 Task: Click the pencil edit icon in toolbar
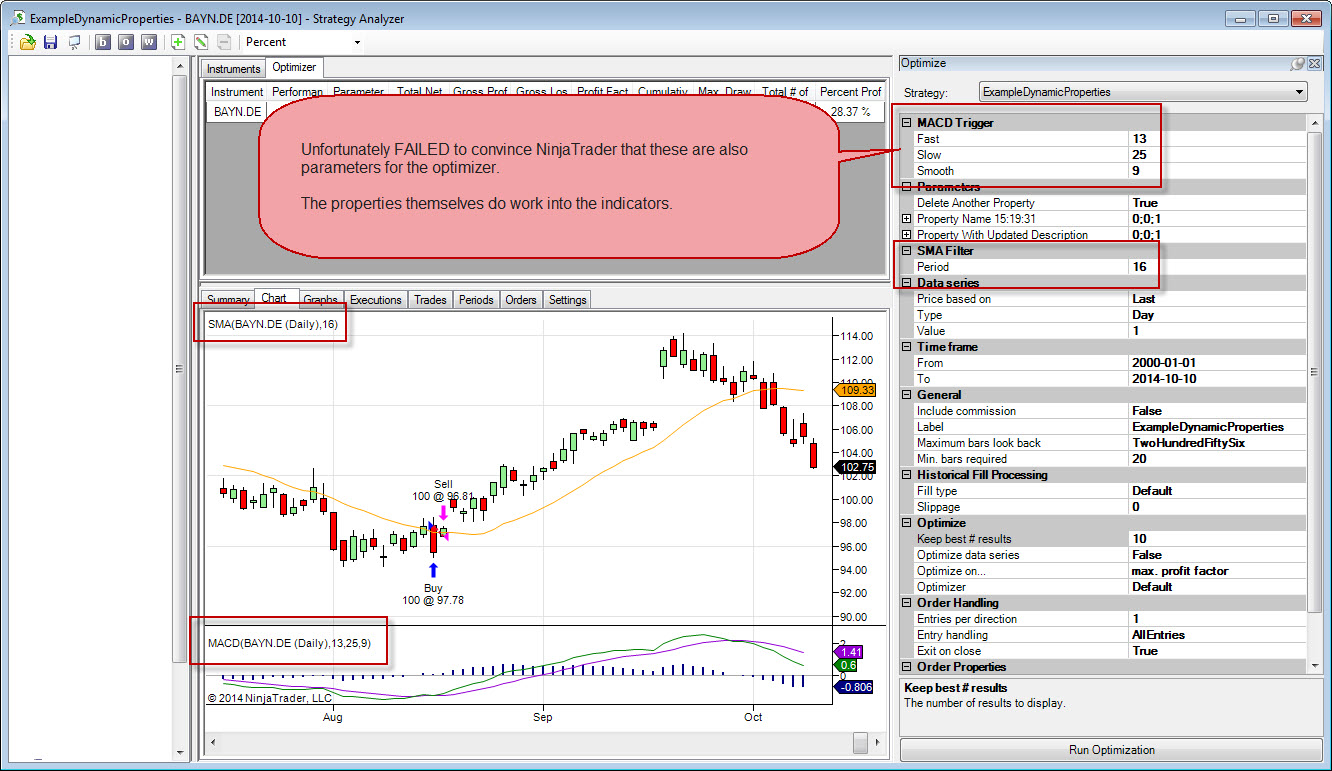coord(201,42)
